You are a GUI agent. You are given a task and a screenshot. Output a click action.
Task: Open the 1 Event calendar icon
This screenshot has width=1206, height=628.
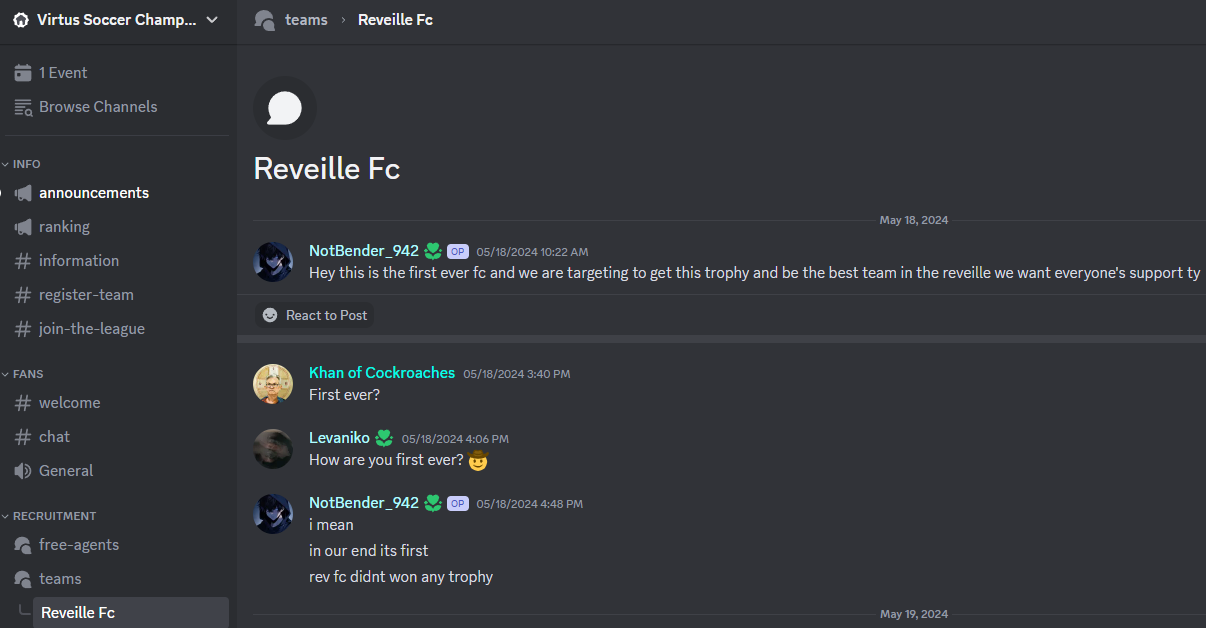(x=23, y=73)
